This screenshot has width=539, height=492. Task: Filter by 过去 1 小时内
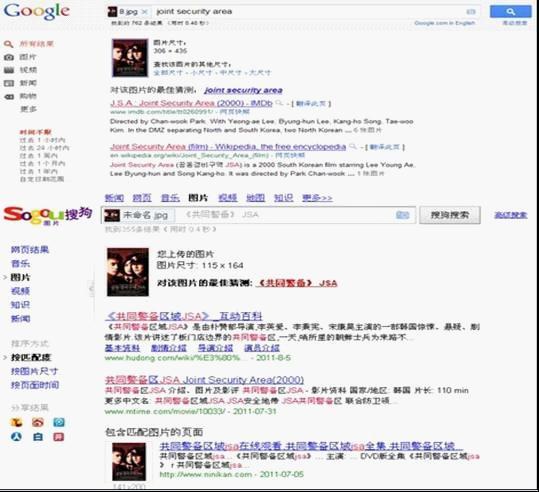click(x=42, y=140)
